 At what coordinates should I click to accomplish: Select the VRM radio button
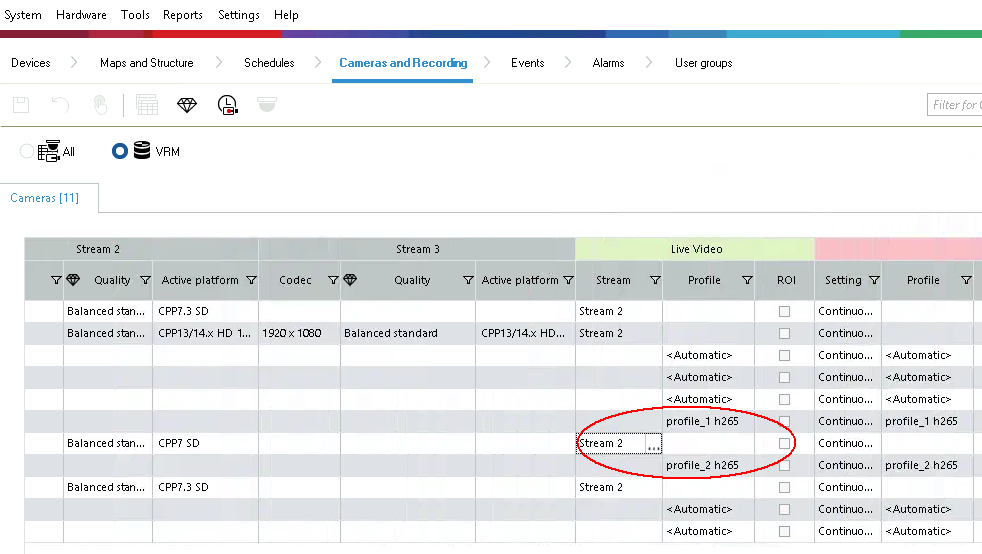(x=120, y=152)
